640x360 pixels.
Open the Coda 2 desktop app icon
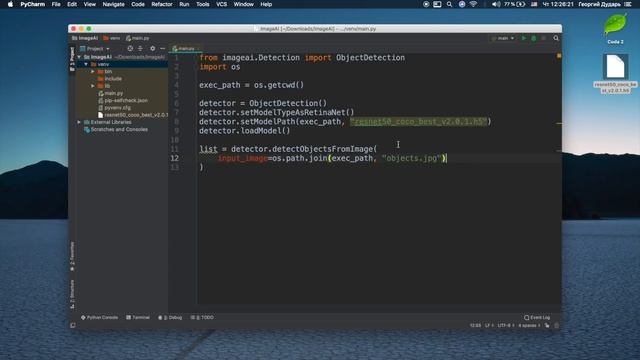click(615, 24)
